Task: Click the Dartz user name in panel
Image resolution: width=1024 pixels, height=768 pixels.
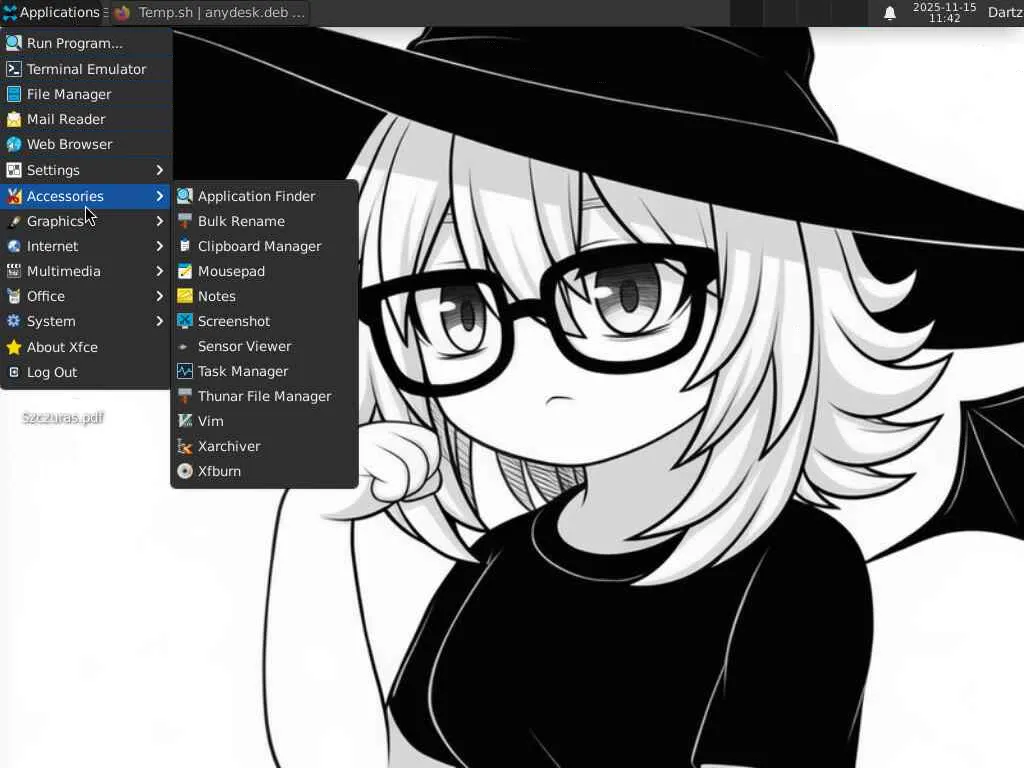Action: (1005, 12)
